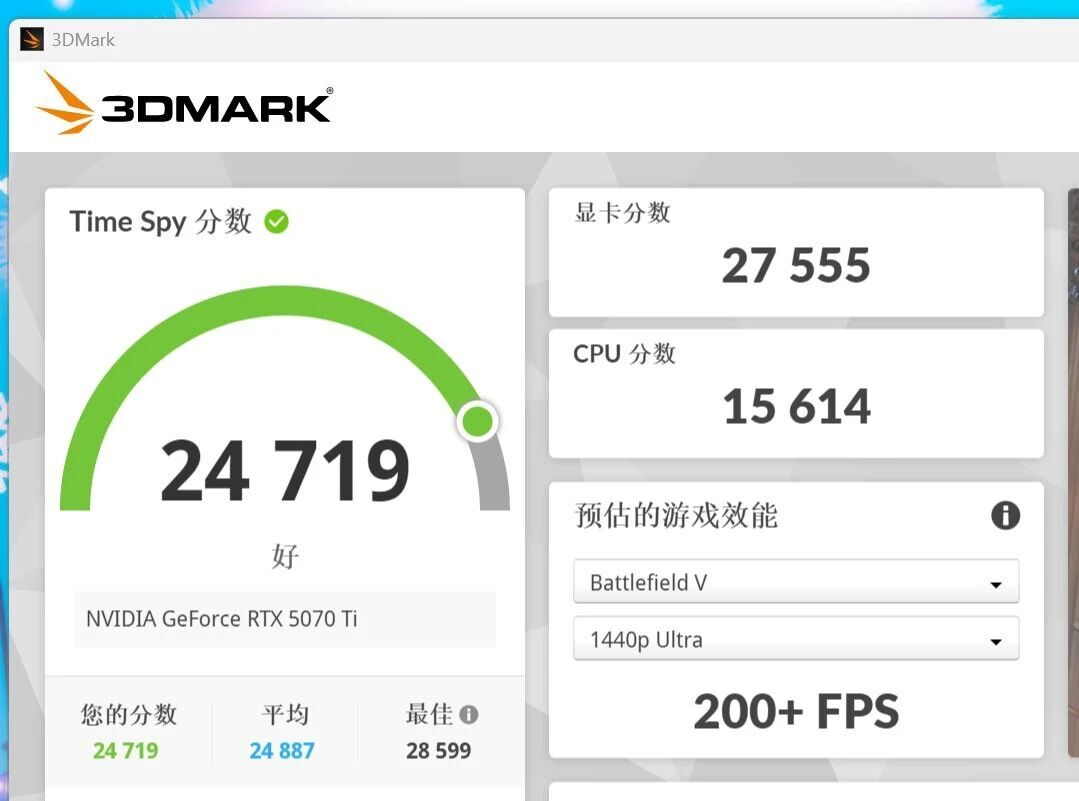Viewport: 1079px width, 801px height.
Task: Click the 预估的游戏效能 heading
Action: (x=676, y=515)
